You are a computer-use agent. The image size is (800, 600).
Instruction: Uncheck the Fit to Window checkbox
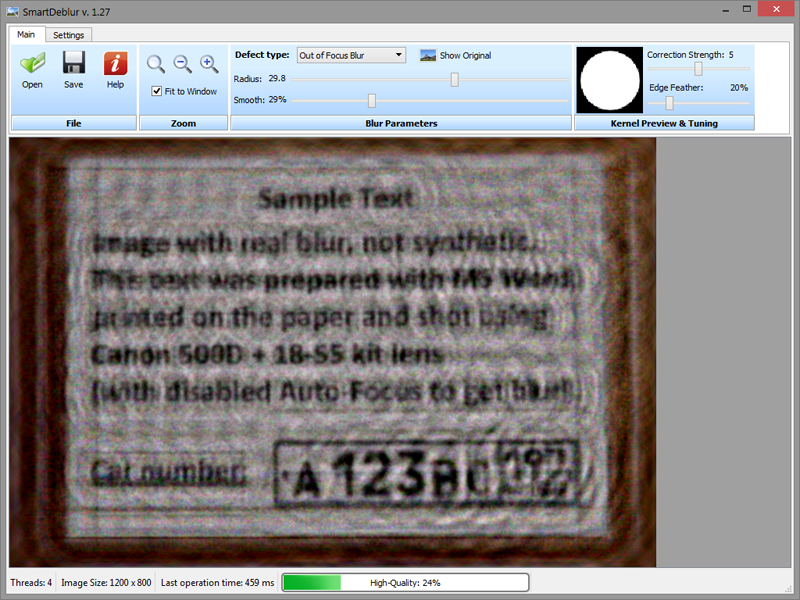(x=157, y=91)
